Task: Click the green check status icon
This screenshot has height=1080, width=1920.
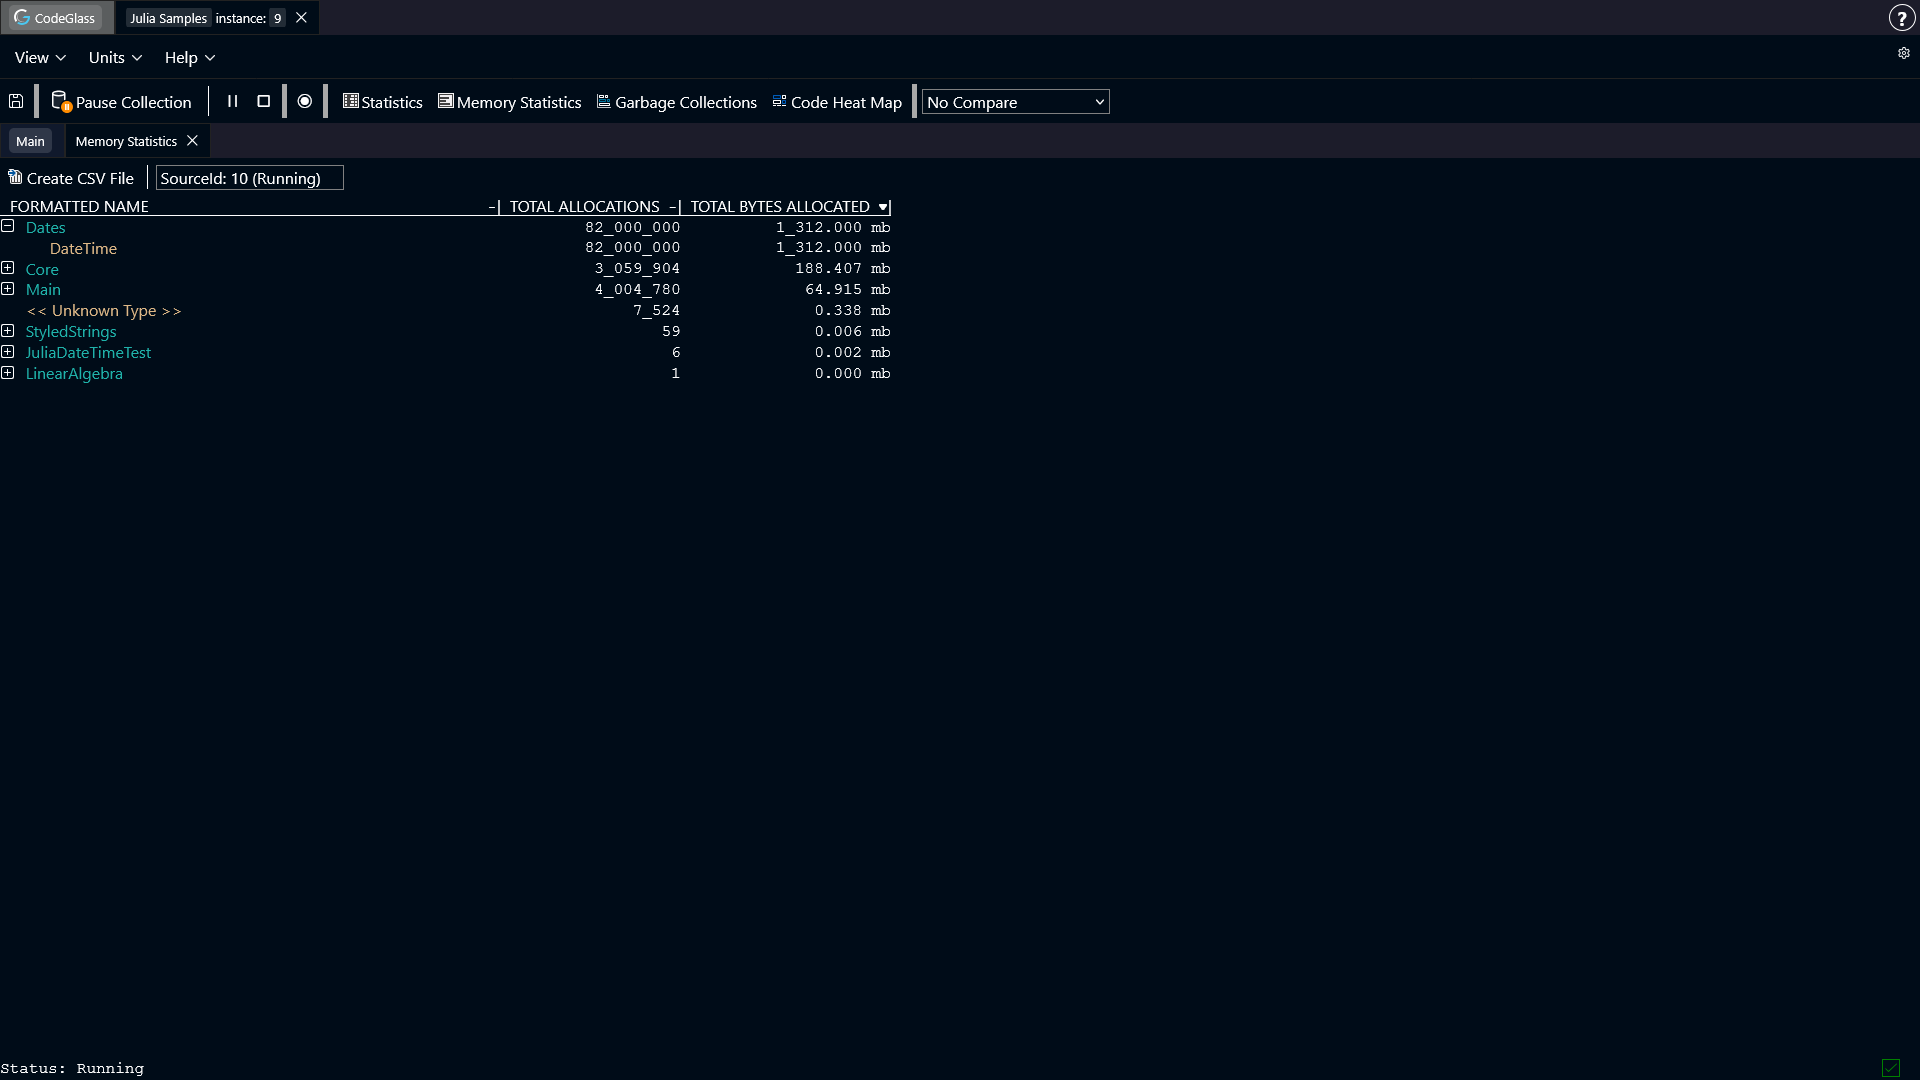Action: point(1890,1068)
